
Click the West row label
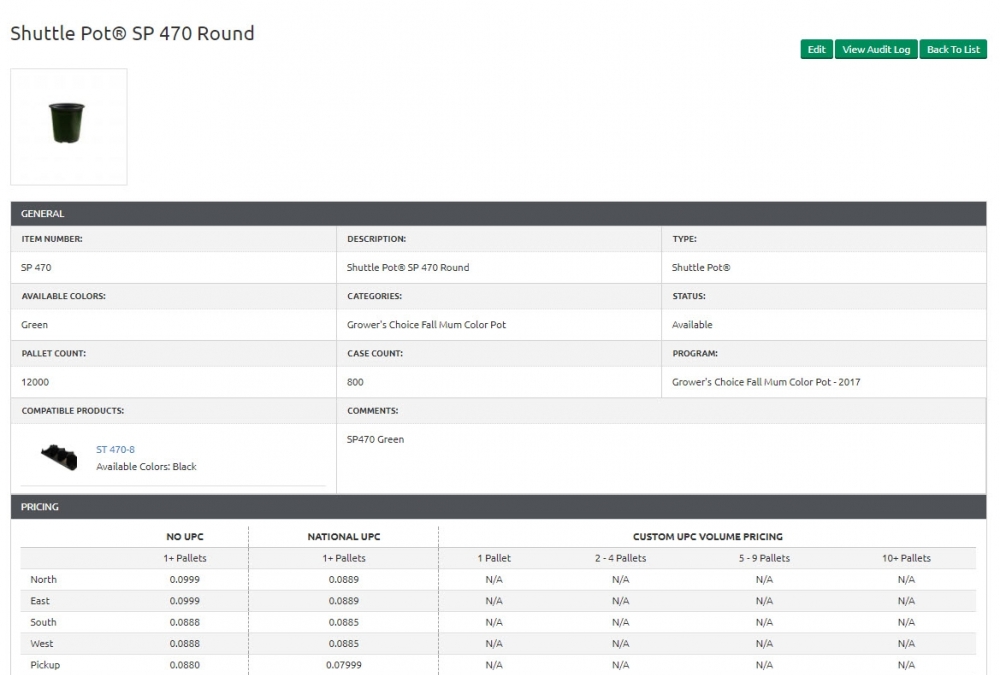coord(42,644)
